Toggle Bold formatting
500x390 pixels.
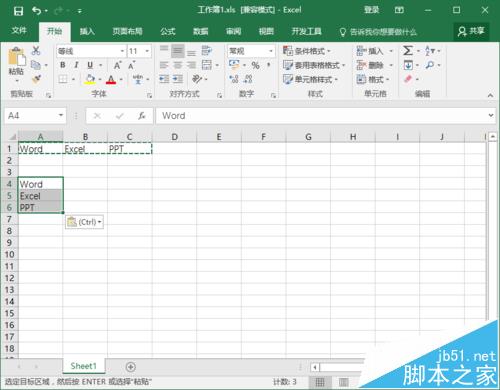click(x=63, y=65)
